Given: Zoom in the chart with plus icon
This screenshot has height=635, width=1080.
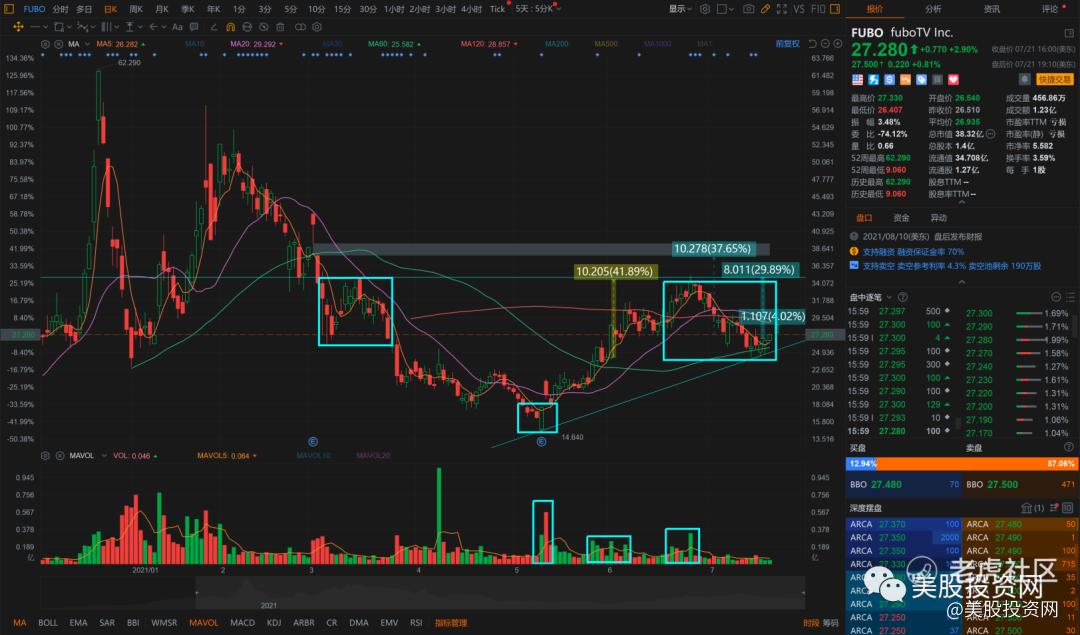Looking at the screenshot, I should tap(838, 43).
